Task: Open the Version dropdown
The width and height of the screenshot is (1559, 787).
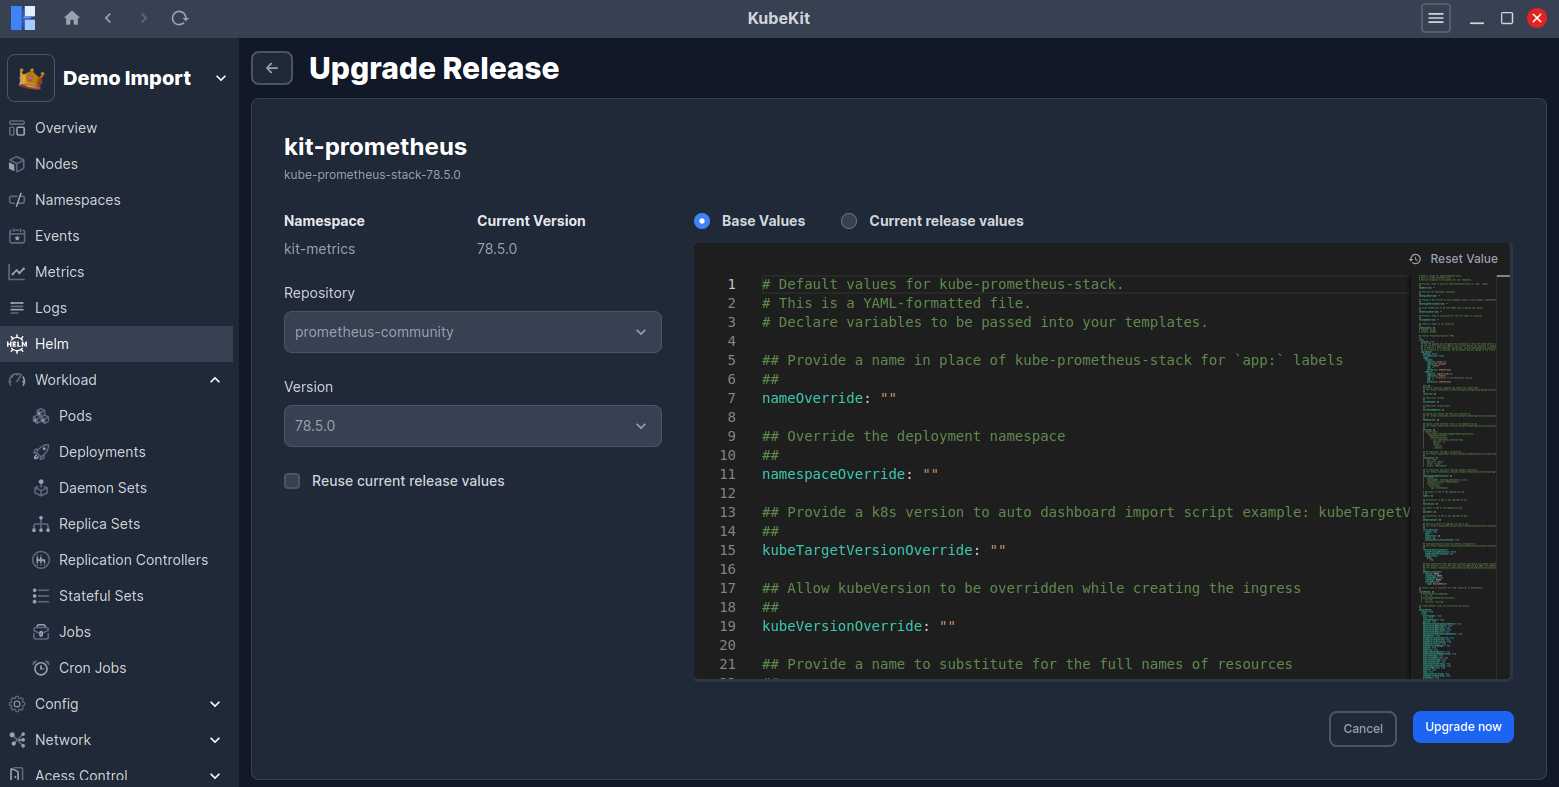Action: (472, 425)
